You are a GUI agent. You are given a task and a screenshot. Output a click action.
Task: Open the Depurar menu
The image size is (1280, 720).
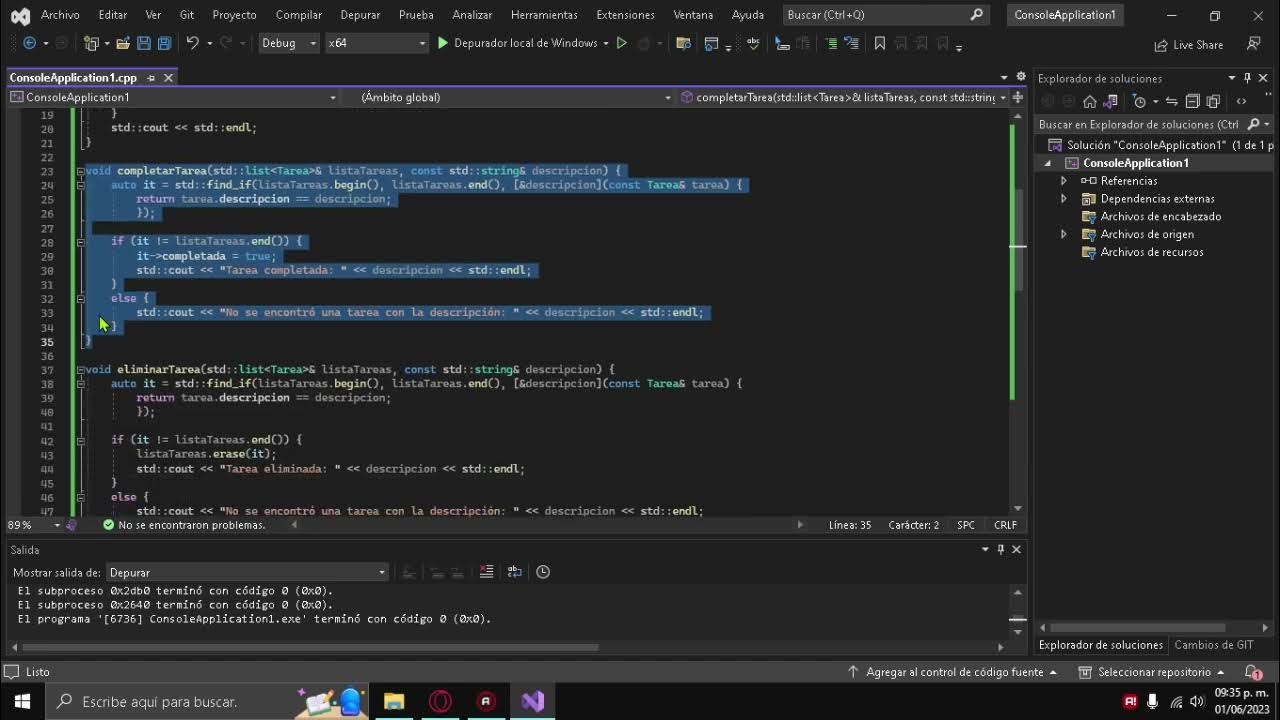[x=360, y=15]
